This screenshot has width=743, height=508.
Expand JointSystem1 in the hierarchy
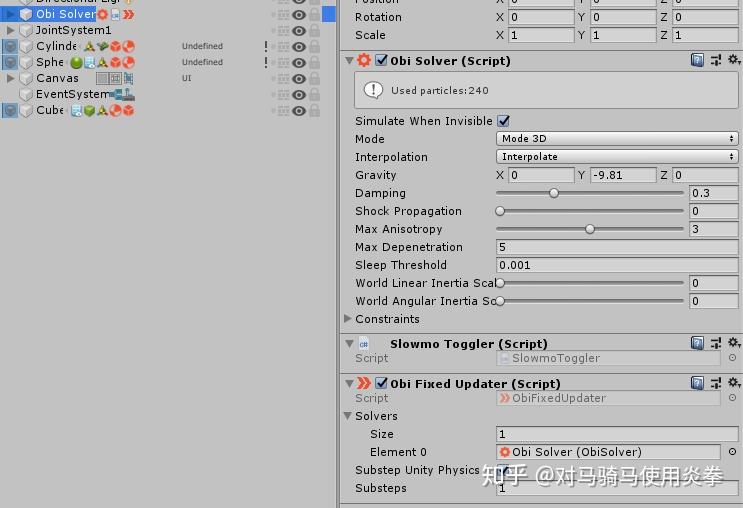(10, 30)
